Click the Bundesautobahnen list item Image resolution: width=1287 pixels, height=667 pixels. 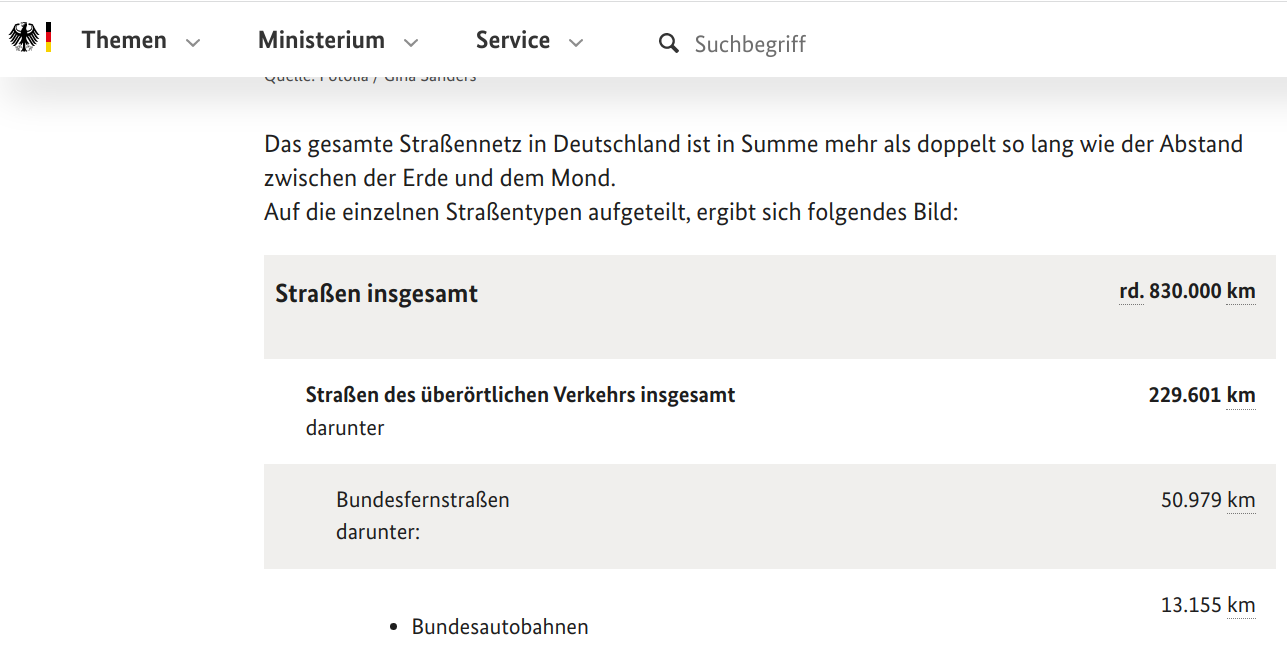pyautogui.click(x=500, y=627)
